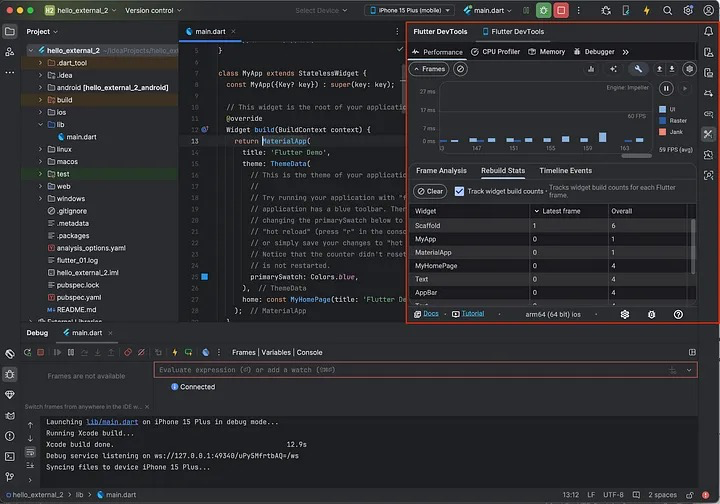
Task: Open the iPhone 15 Plus device dropdown
Action: tap(410, 10)
